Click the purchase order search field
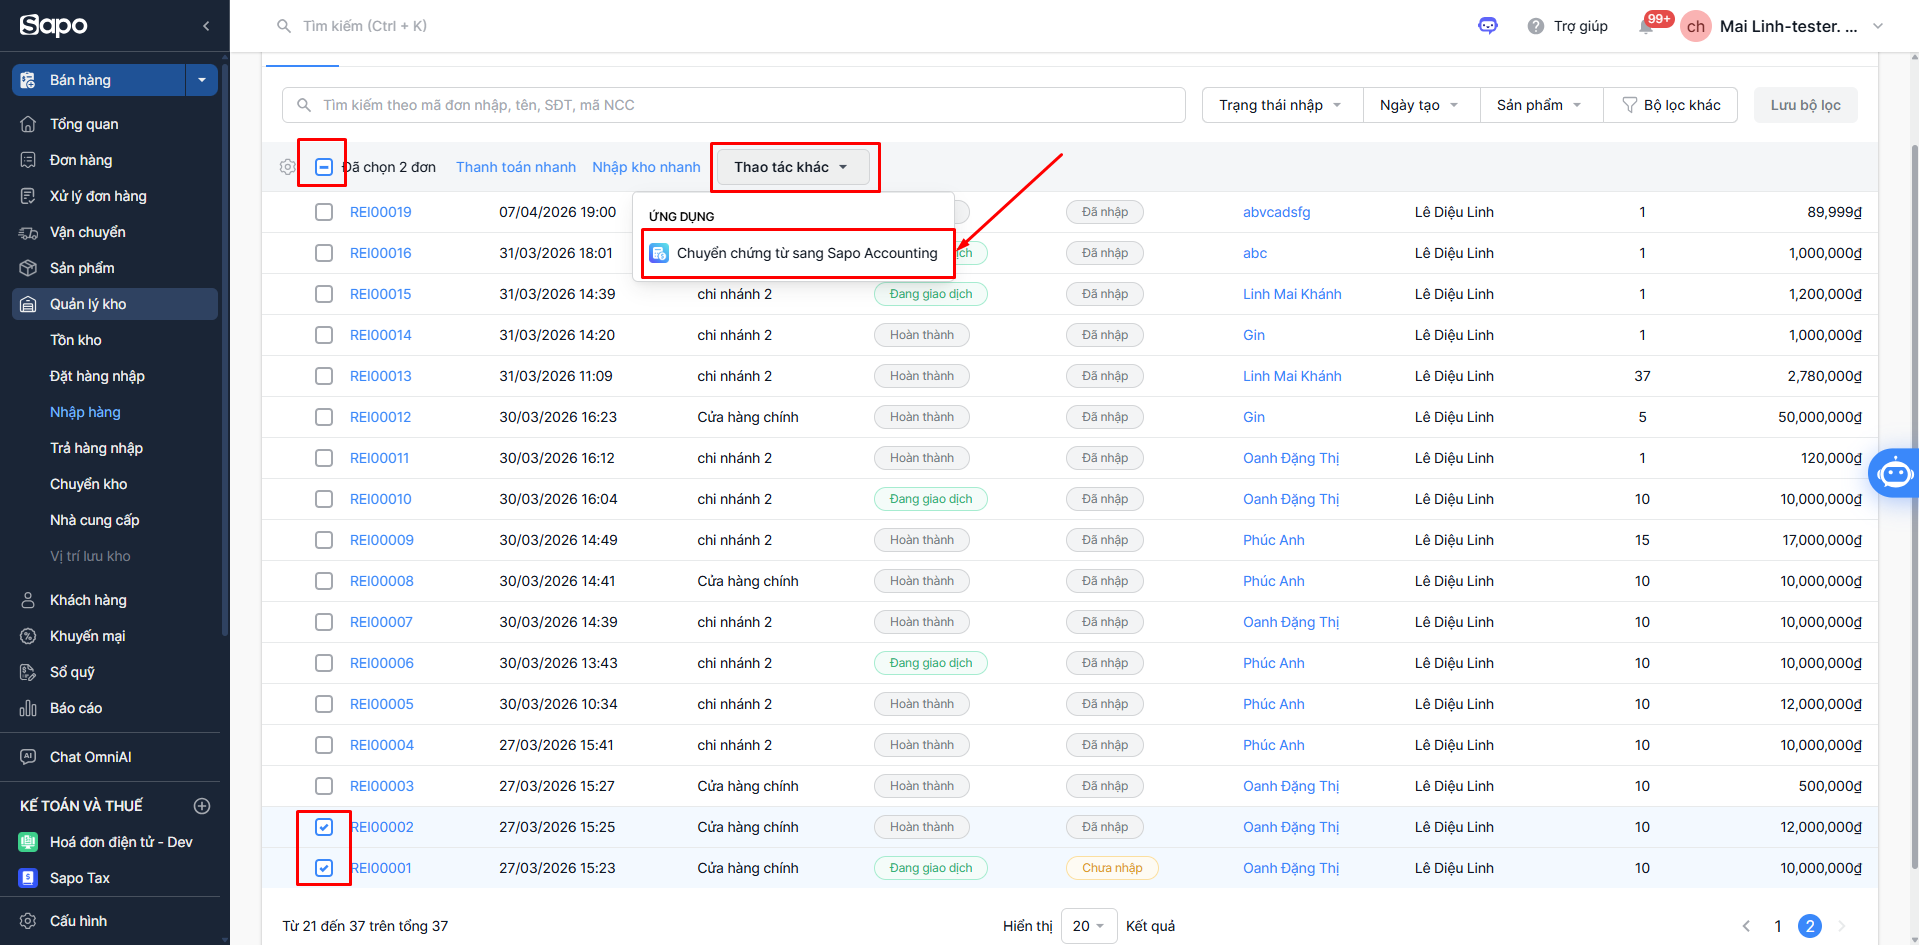The height and width of the screenshot is (945, 1919). [x=734, y=105]
